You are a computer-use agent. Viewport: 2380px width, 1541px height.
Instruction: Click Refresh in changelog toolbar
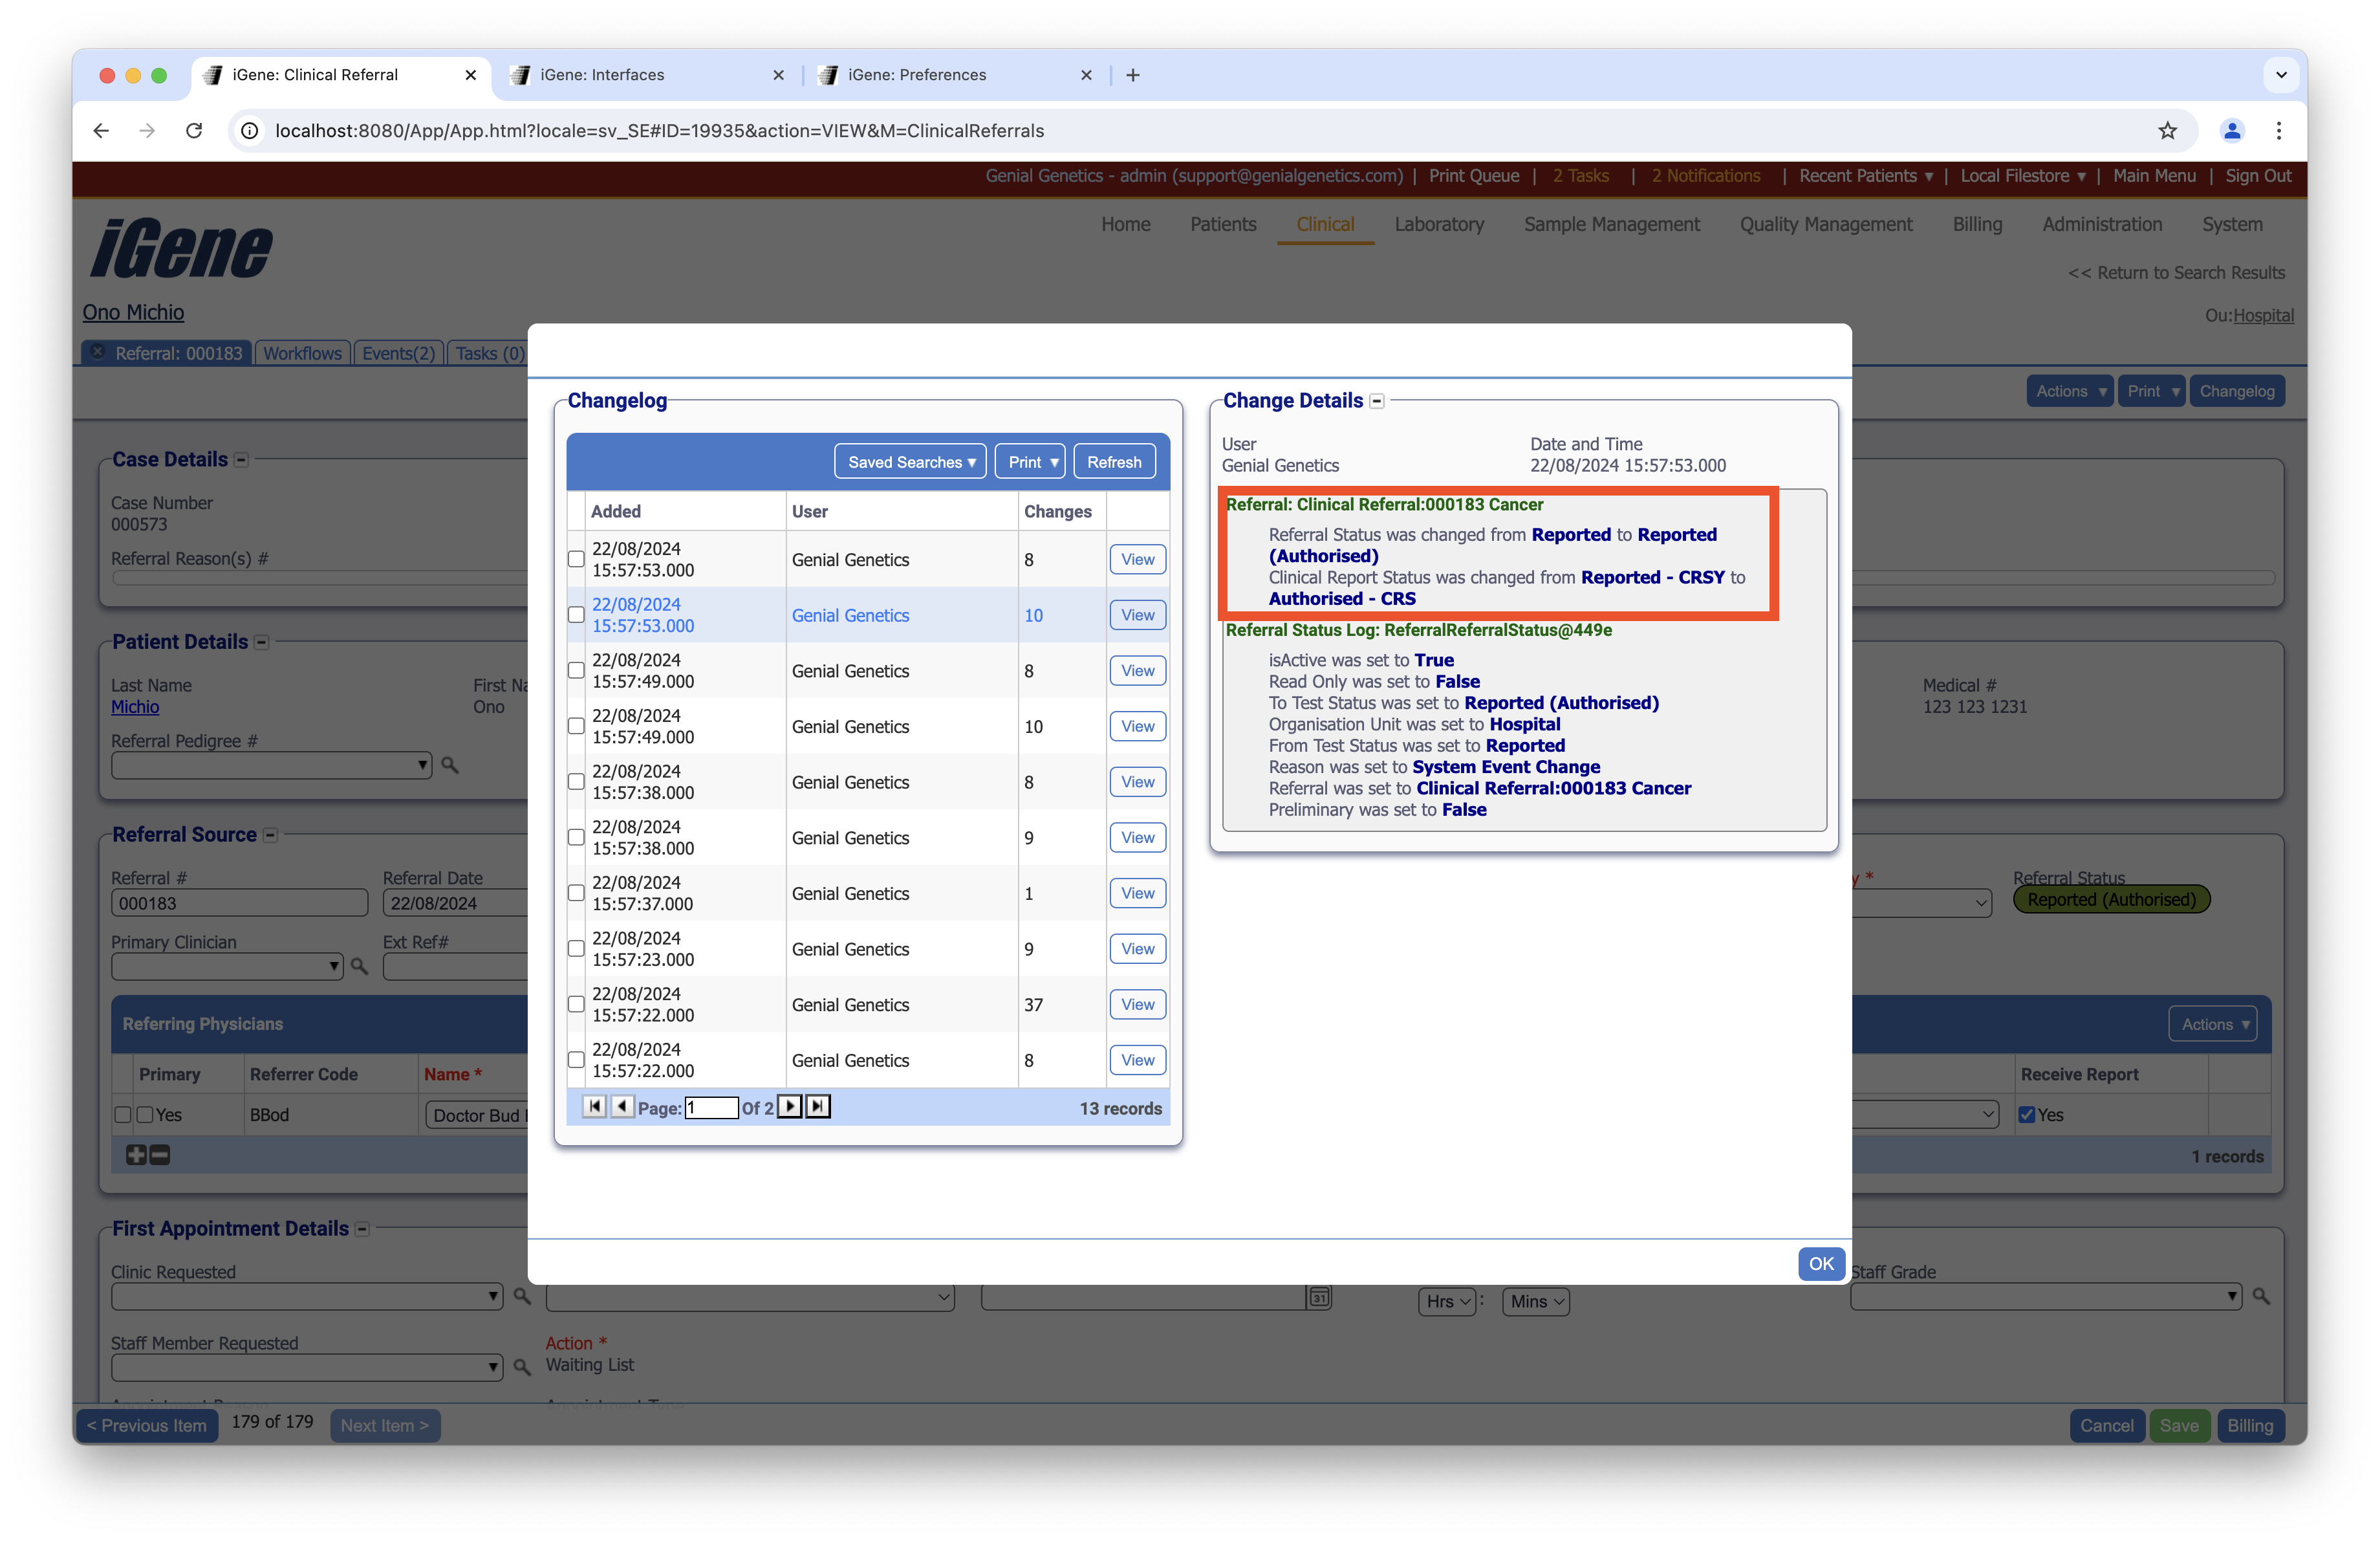coord(1114,462)
